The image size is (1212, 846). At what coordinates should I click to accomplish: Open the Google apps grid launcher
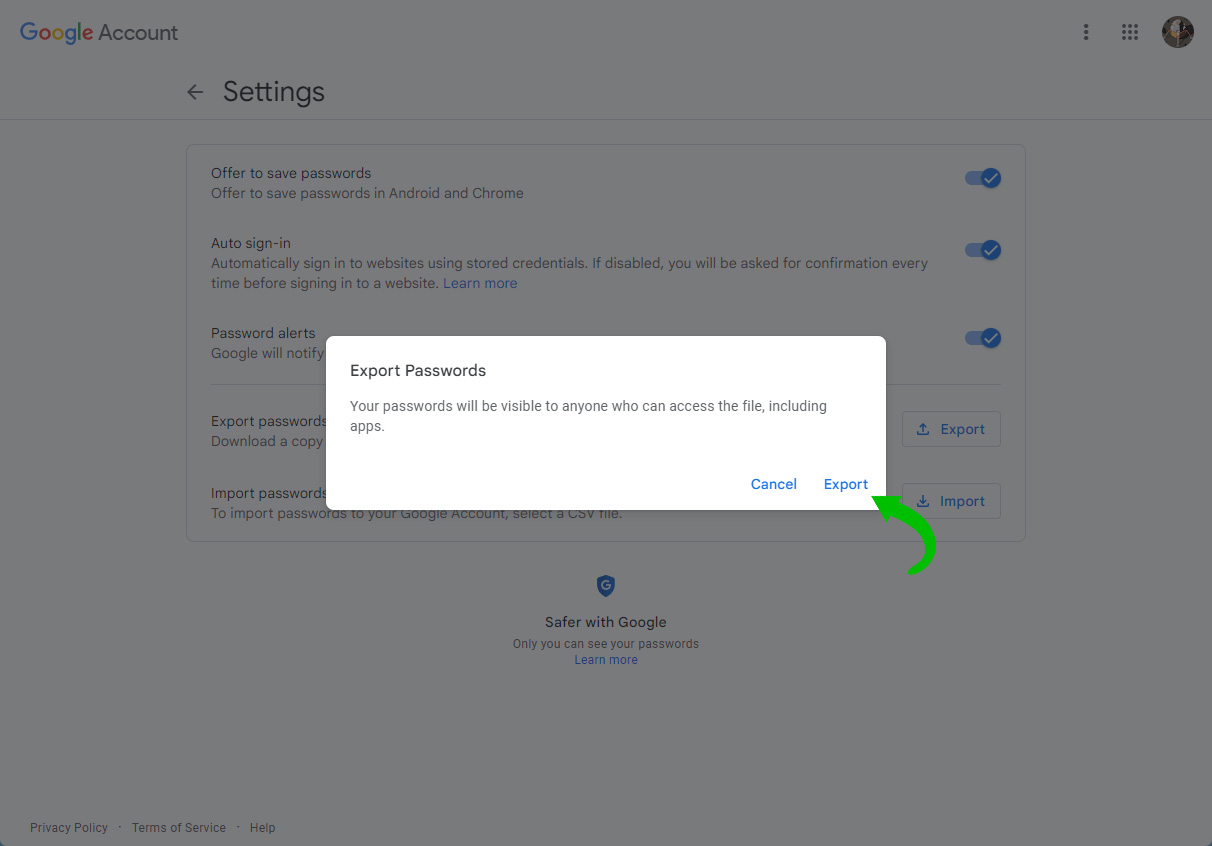tap(1130, 32)
